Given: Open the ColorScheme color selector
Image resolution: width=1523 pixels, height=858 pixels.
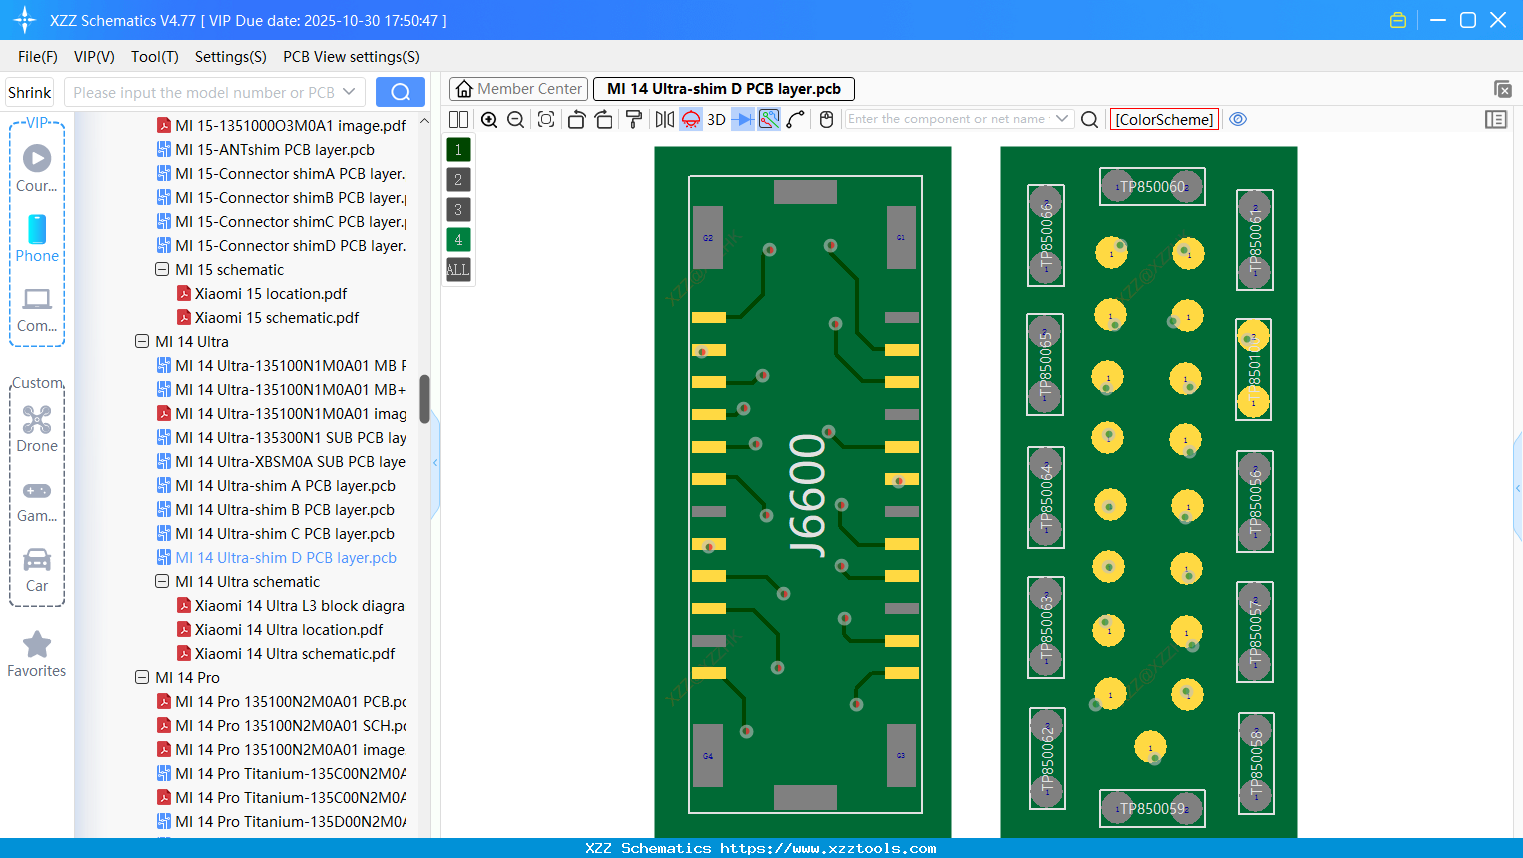Looking at the screenshot, I should [x=1164, y=119].
